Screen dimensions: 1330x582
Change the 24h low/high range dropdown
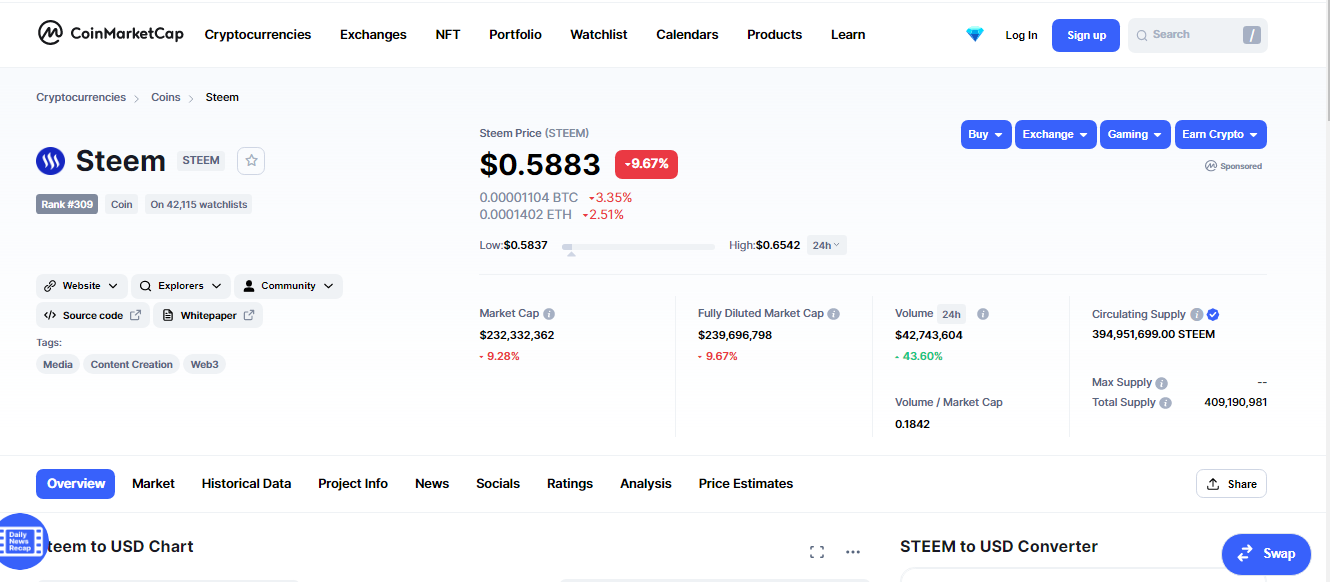click(x=826, y=245)
